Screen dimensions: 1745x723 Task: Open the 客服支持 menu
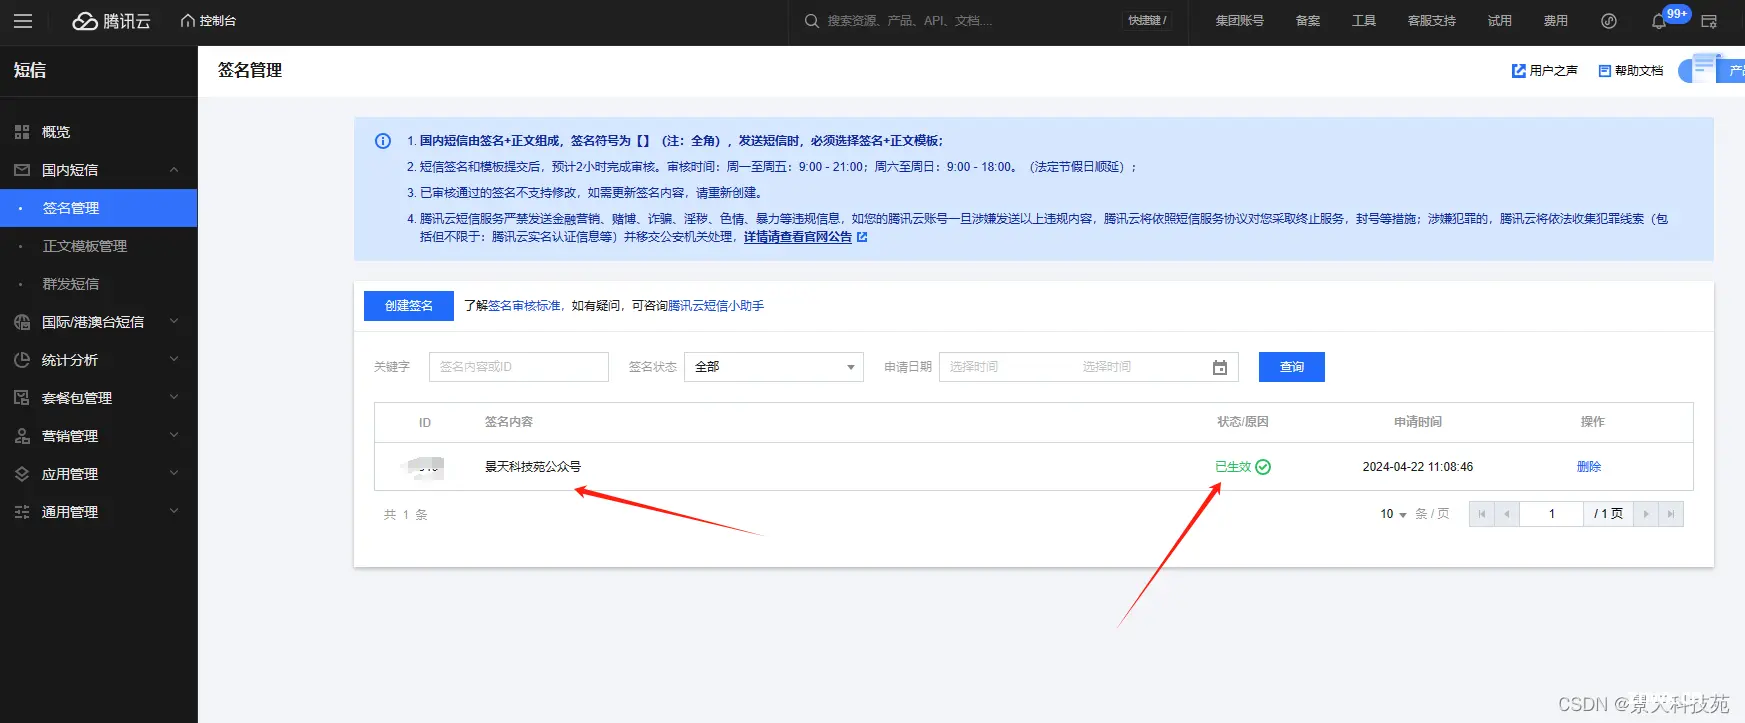click(x=1431, y=21)
